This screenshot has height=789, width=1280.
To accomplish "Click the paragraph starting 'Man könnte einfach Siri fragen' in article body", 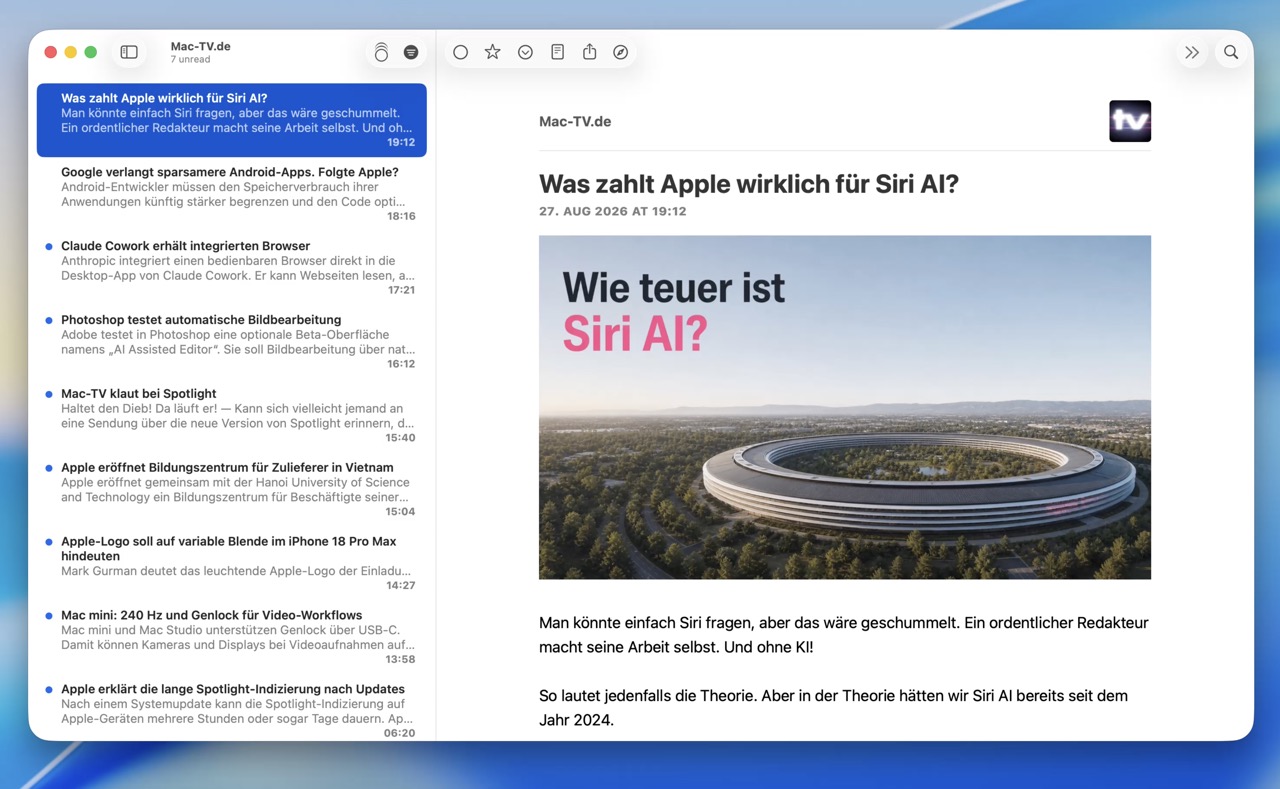I will pos(844,635).
